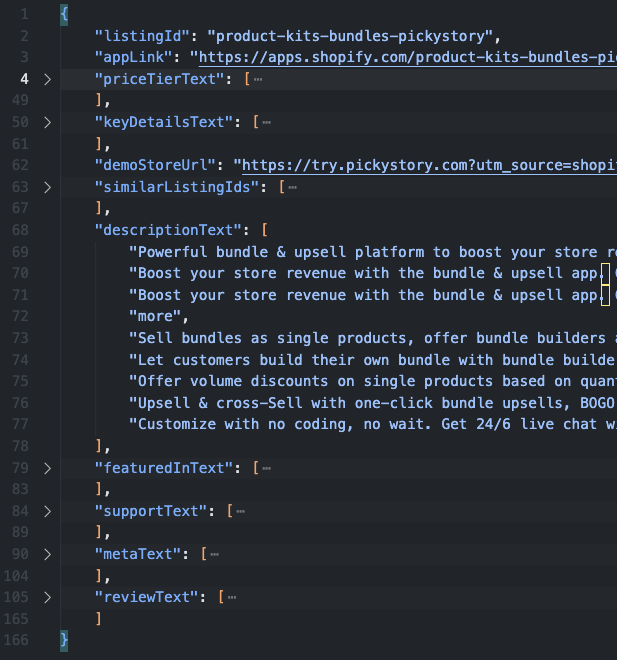Screen dimensions: 617x660
Task: Click the ellipsis placeholder in similarListingIds
Action: [293, 187]
